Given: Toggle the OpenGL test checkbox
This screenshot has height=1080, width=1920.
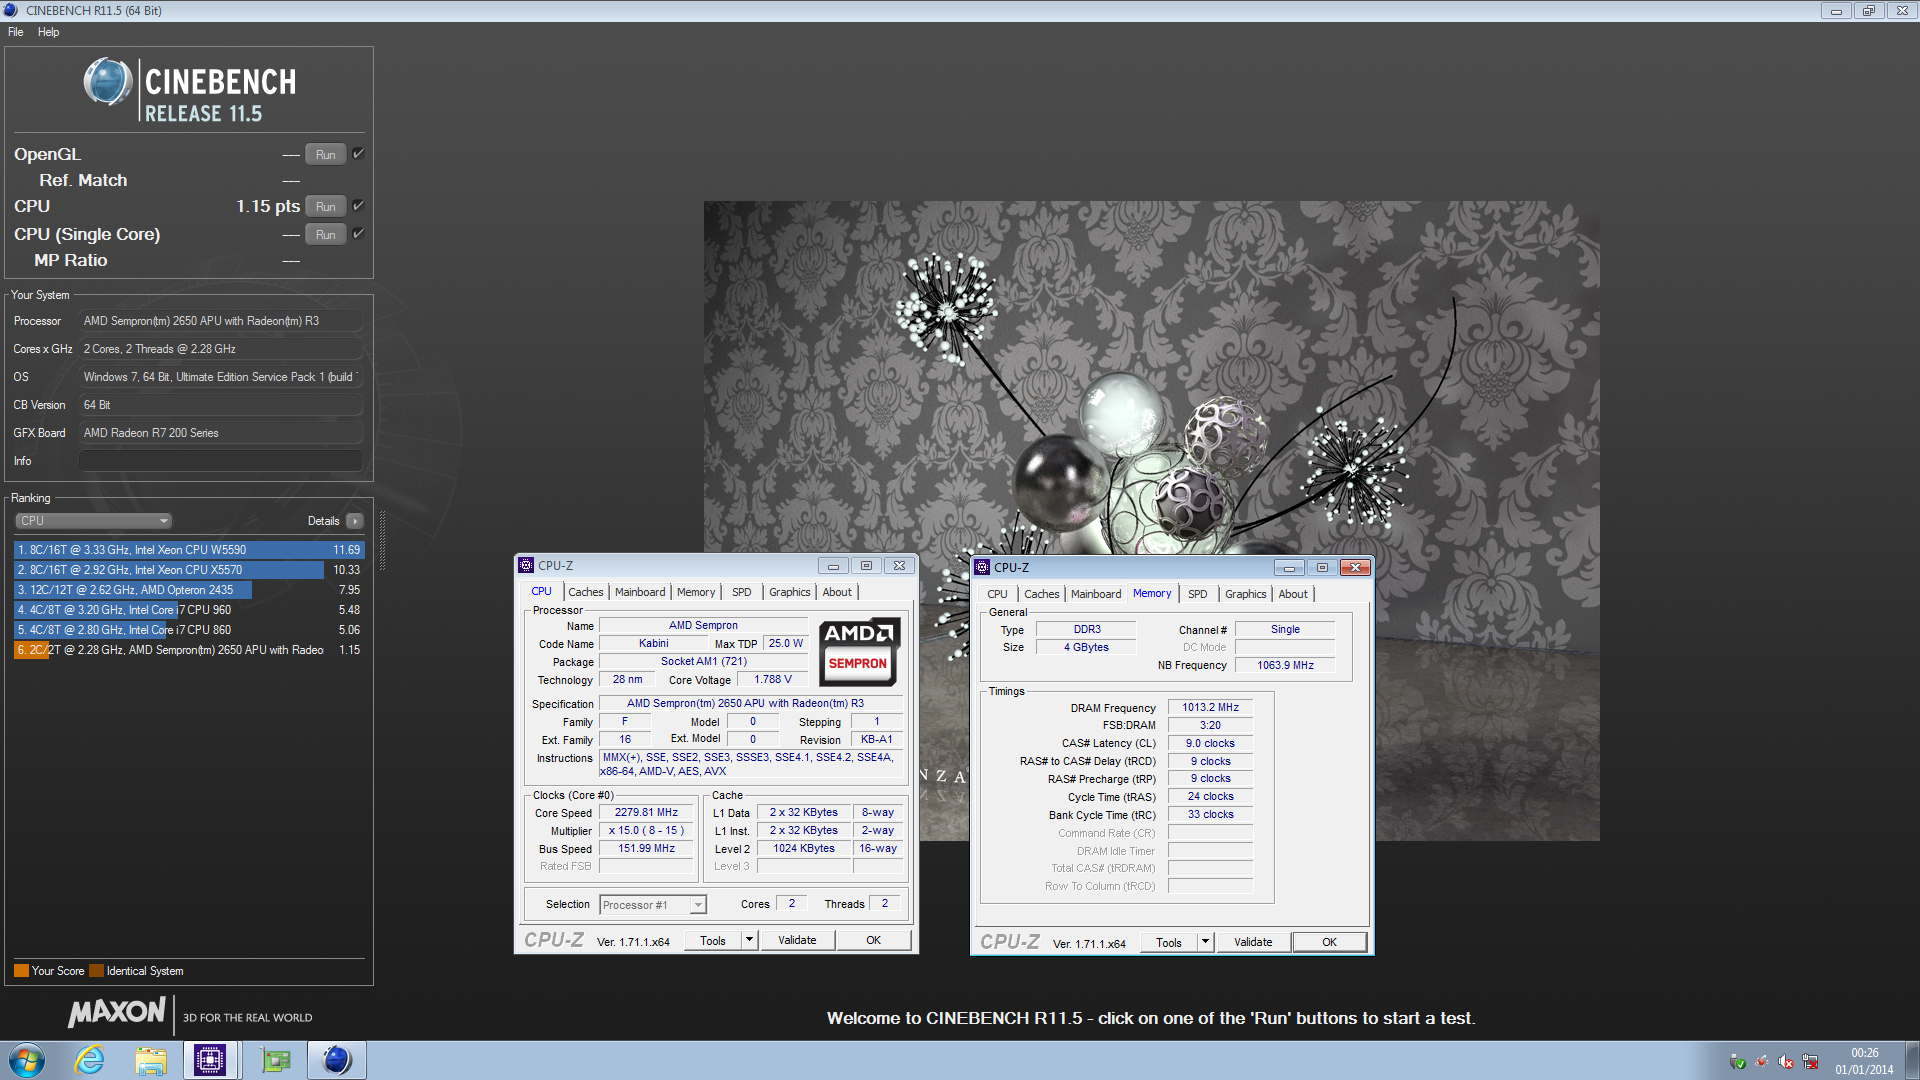Looking at the screenshot, I should pyautogui.click(x=358, y=154).
